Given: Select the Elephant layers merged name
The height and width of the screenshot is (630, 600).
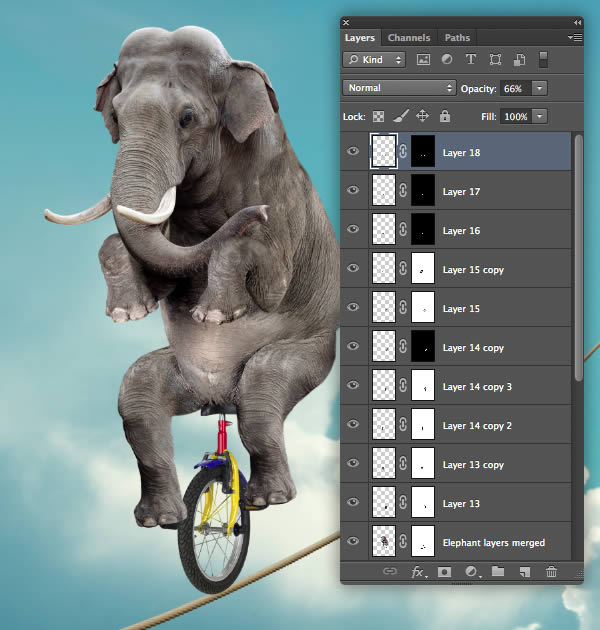Looking at the screenshot, I should (x=494, y=543).
